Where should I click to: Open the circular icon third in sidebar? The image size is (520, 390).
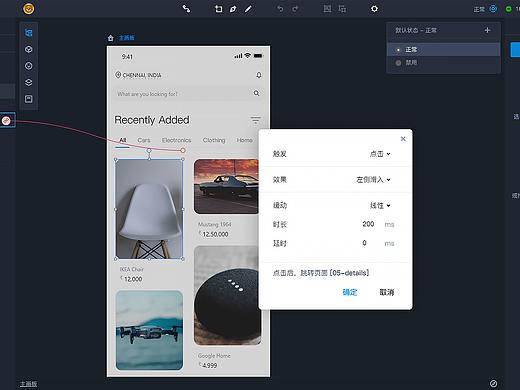click(x=29, y=66)
